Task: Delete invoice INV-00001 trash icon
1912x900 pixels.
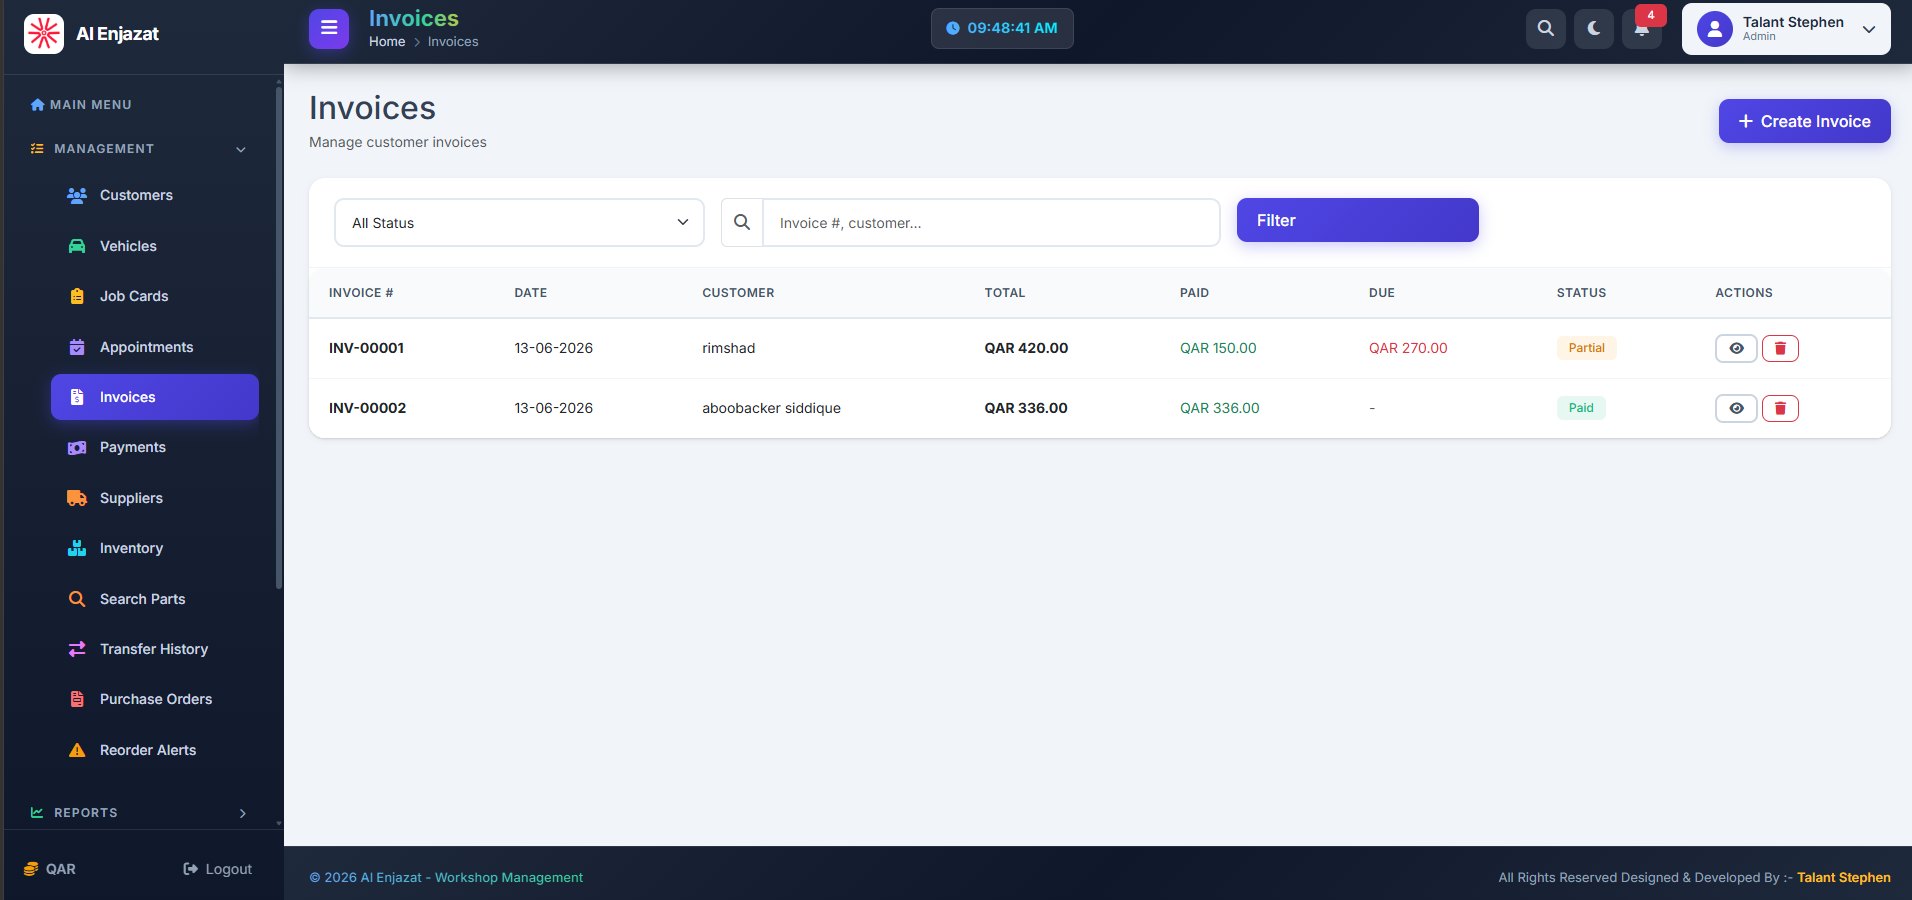Action: click(x=1780, y=348)
